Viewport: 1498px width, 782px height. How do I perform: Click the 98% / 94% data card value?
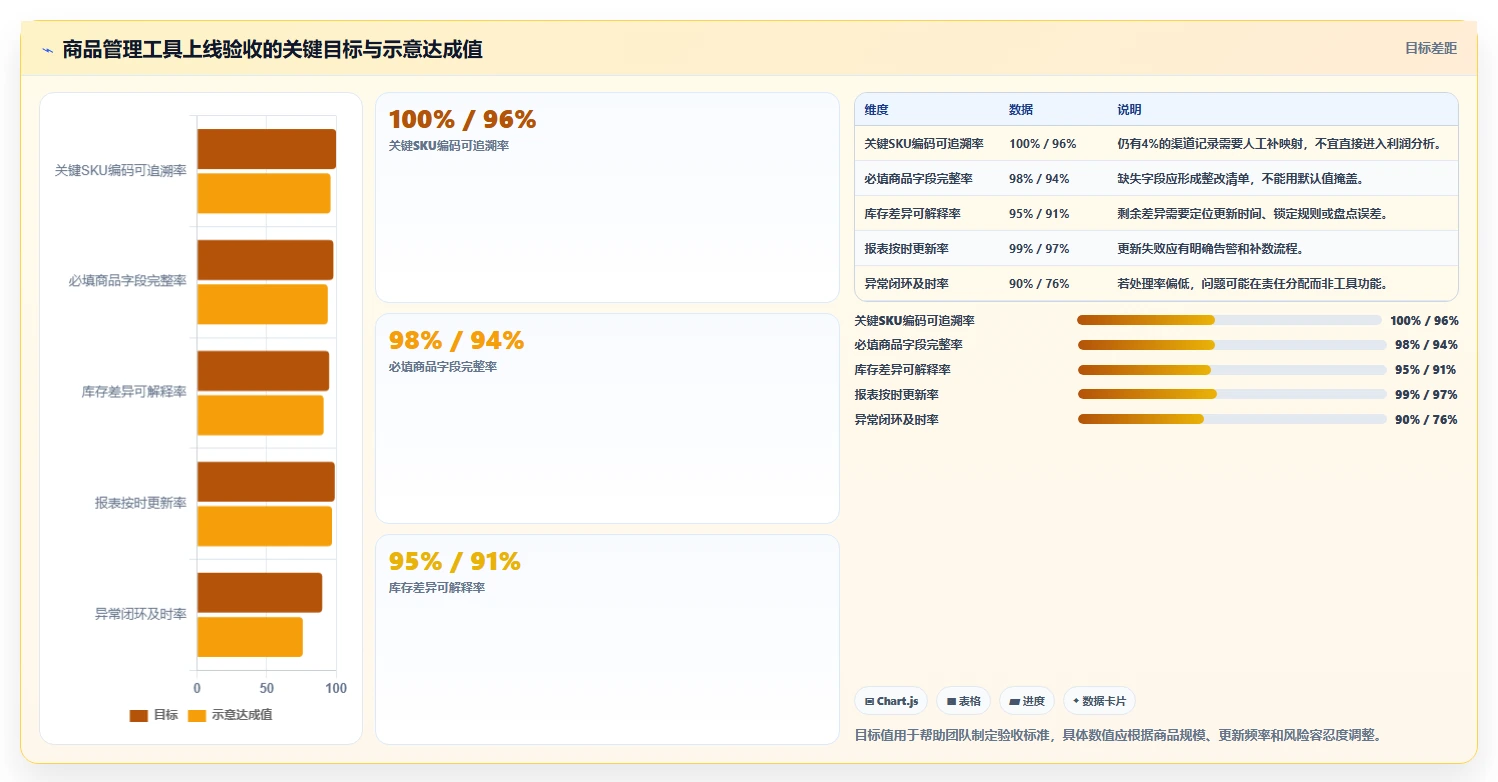[x=456, y=341]
